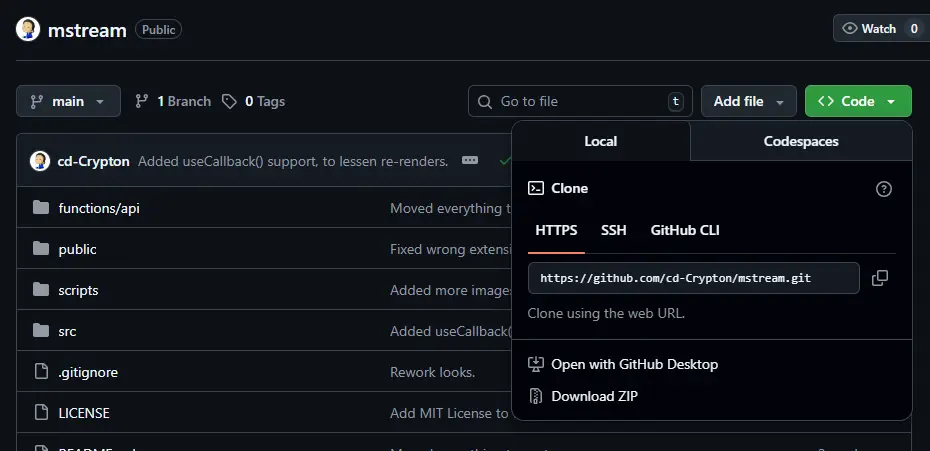Screen dimensions: 930x451
Task: Choose Download ZIP
Action: [582, 396]
